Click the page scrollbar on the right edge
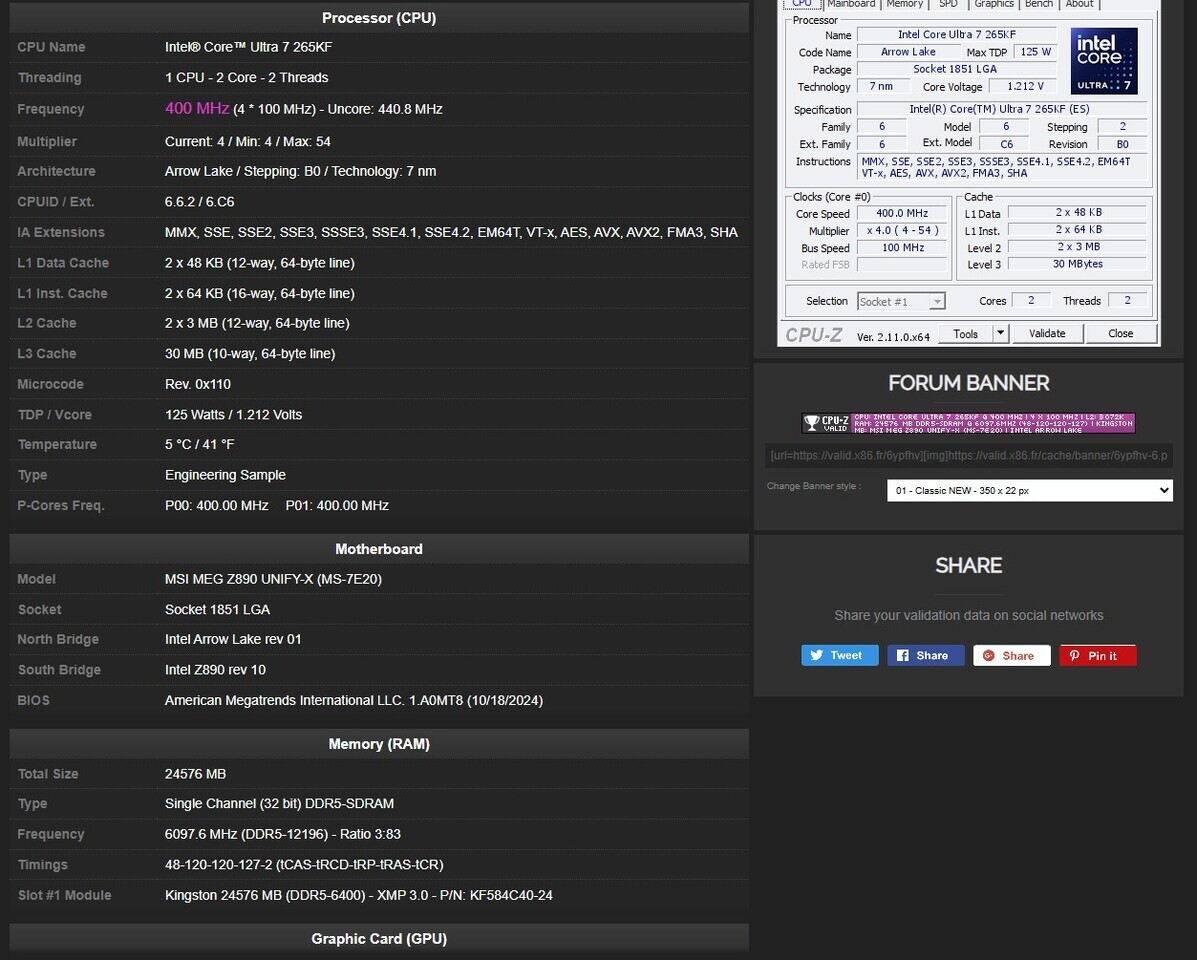The width and height of the screenshot is (1197, 960). tap(1191, 480)
